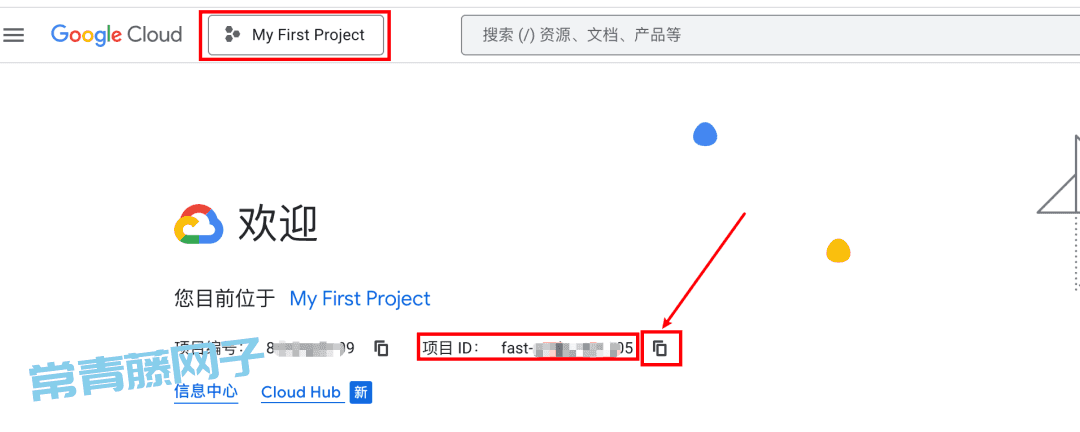Open the 信息中心 link
1080x432 pixels.
pyautogui.click(x=206, y=392)
